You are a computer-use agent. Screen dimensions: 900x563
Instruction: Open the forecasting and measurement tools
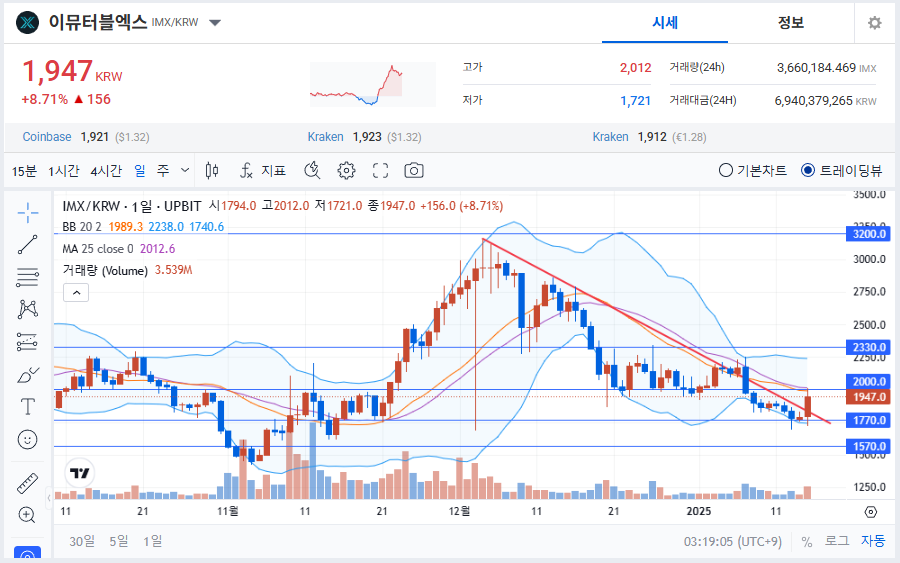(28, 342)
